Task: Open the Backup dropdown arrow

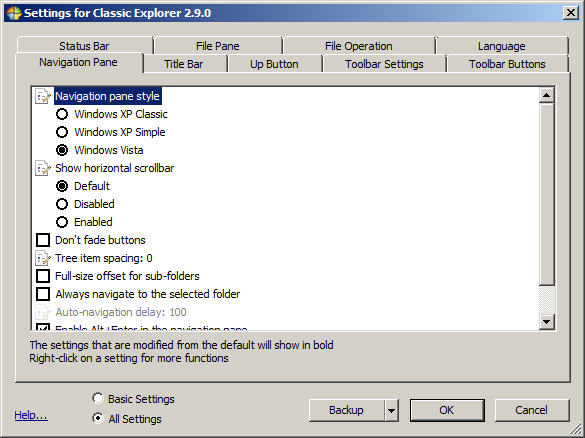Action: 391,410
